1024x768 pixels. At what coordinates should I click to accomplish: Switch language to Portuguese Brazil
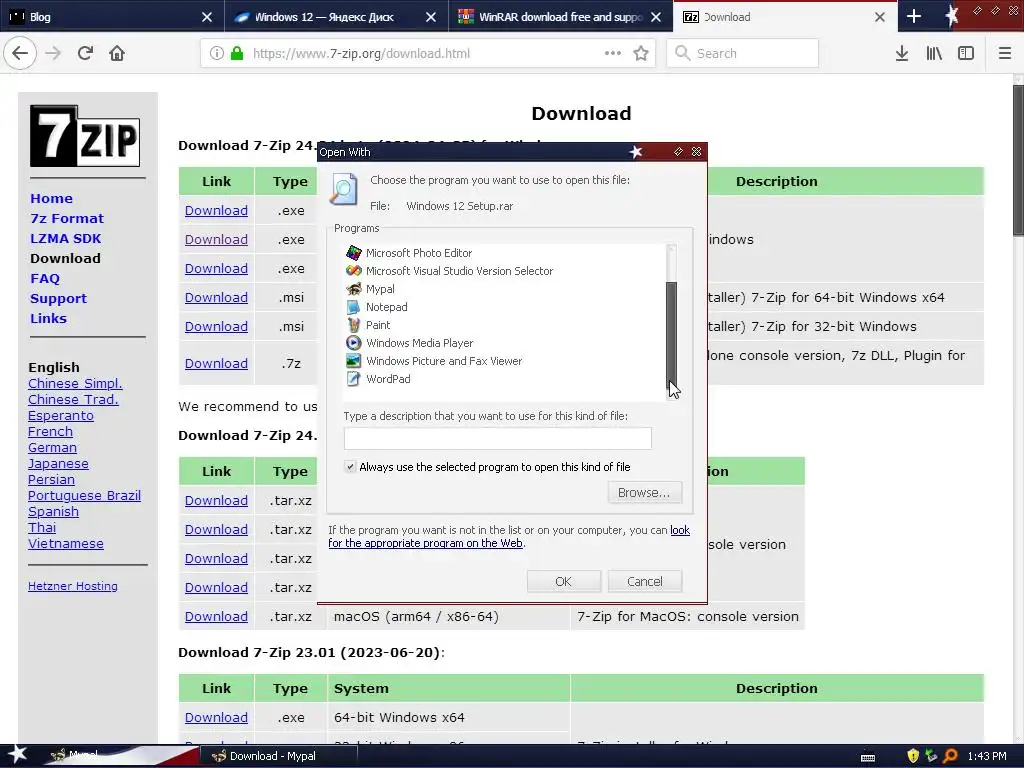84,495
